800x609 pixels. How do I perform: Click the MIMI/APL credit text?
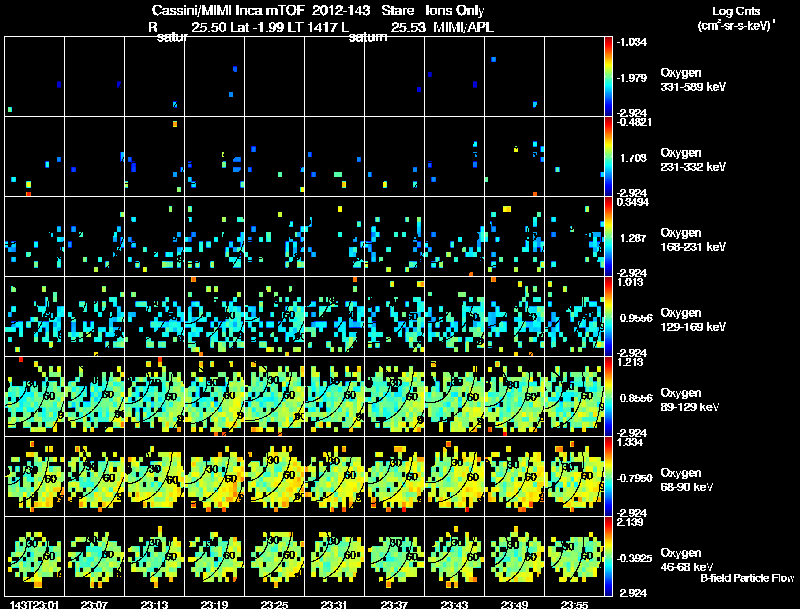click(463, 28)
